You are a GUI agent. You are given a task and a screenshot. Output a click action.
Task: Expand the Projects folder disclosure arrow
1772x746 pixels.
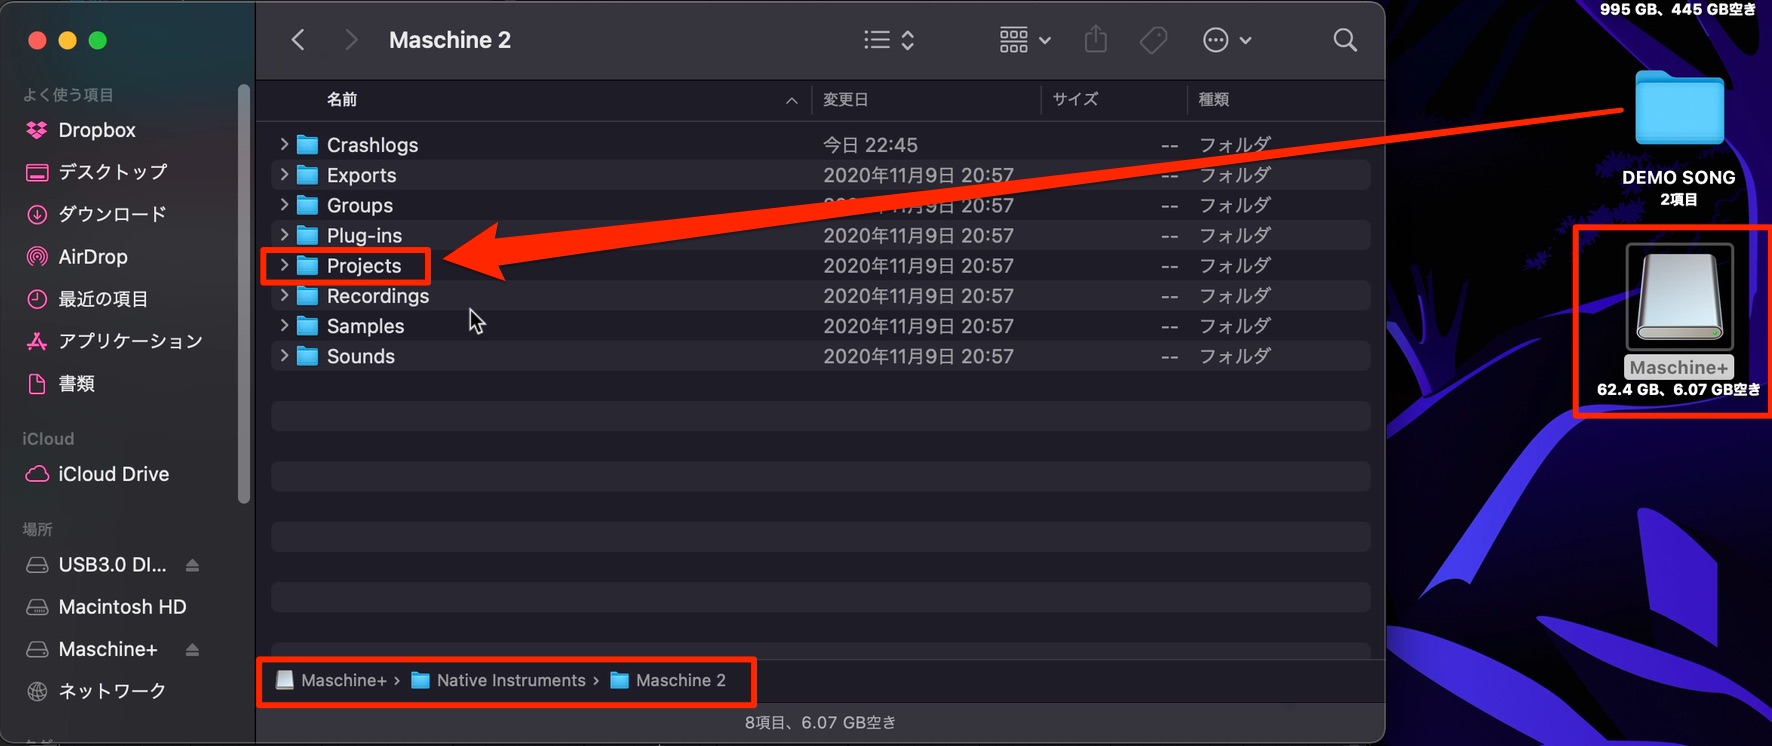click(x=284, y=265)
